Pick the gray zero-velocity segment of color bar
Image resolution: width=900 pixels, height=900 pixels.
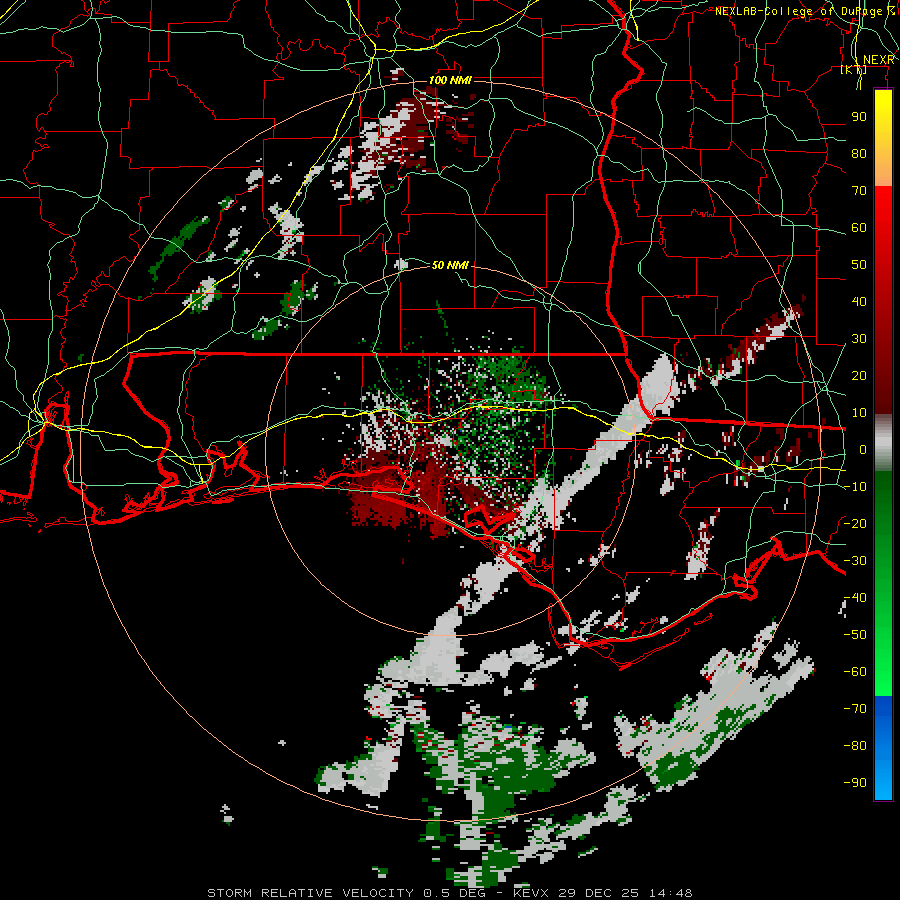click(883, 443)
